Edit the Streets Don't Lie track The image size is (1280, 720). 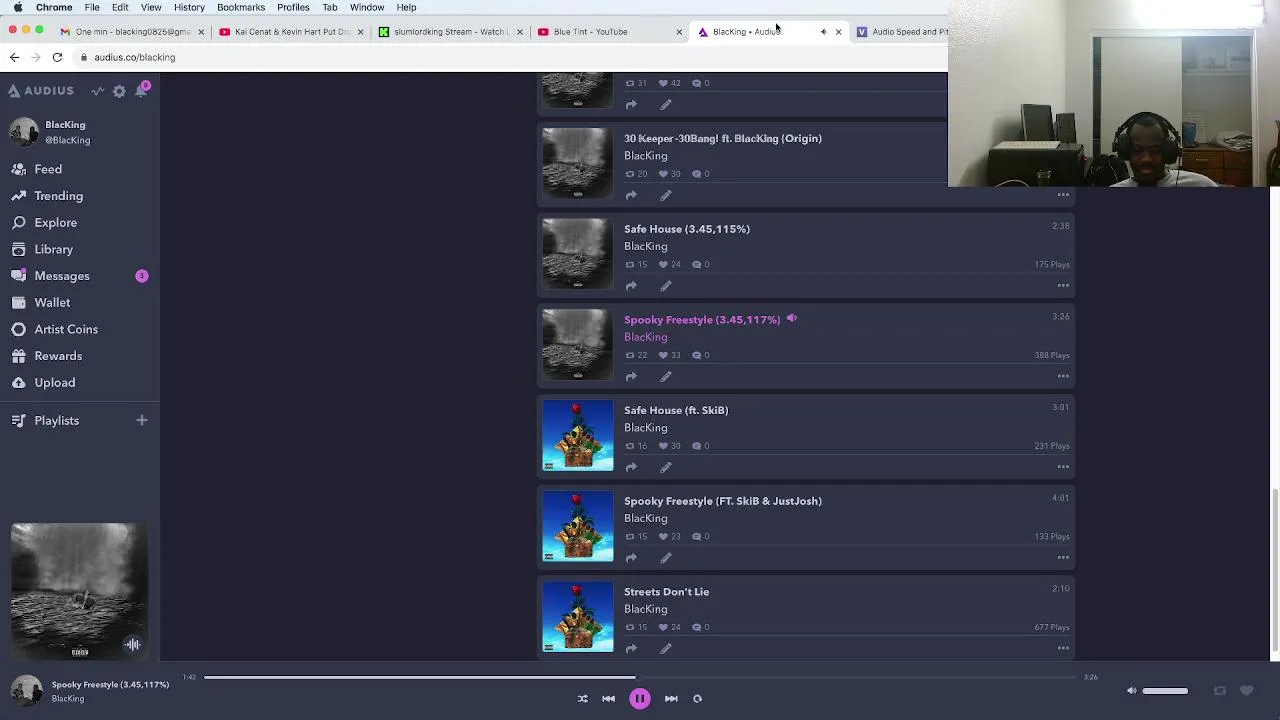tap(666, 649)
